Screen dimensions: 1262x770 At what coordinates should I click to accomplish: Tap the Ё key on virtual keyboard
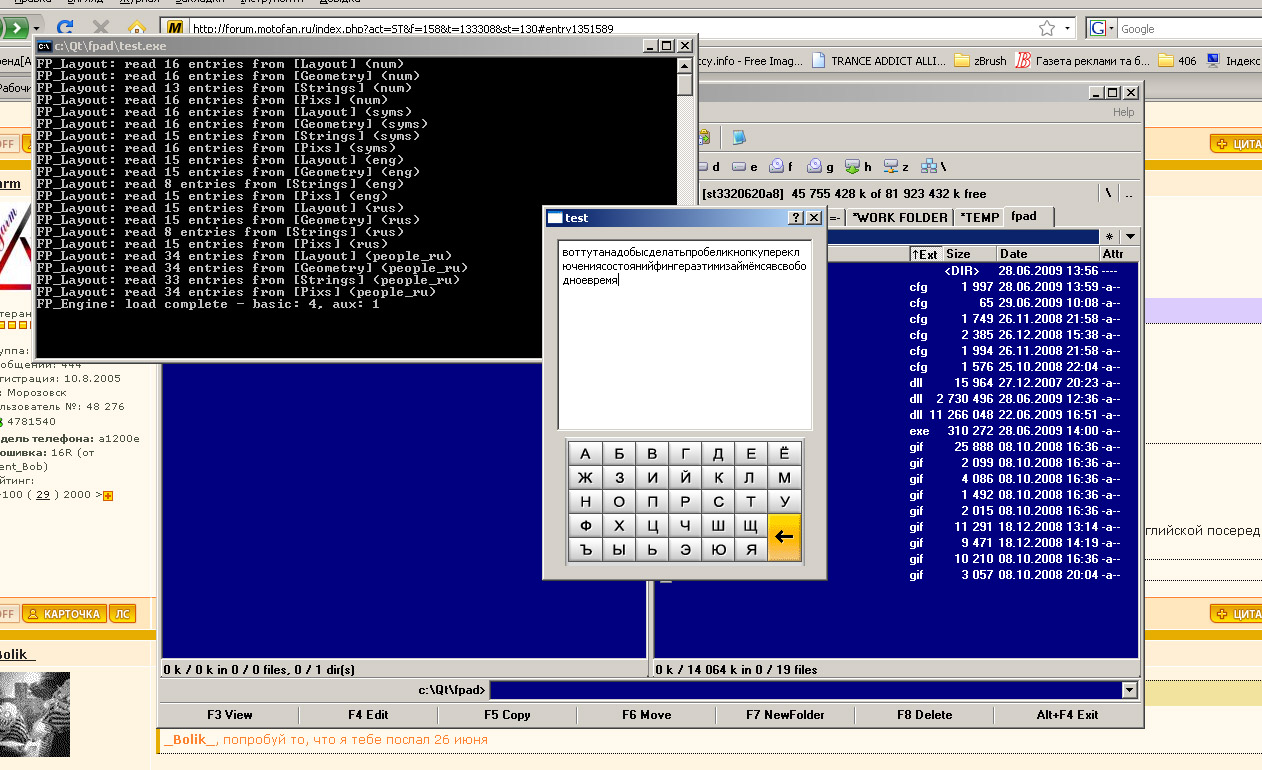coord(784,454)
